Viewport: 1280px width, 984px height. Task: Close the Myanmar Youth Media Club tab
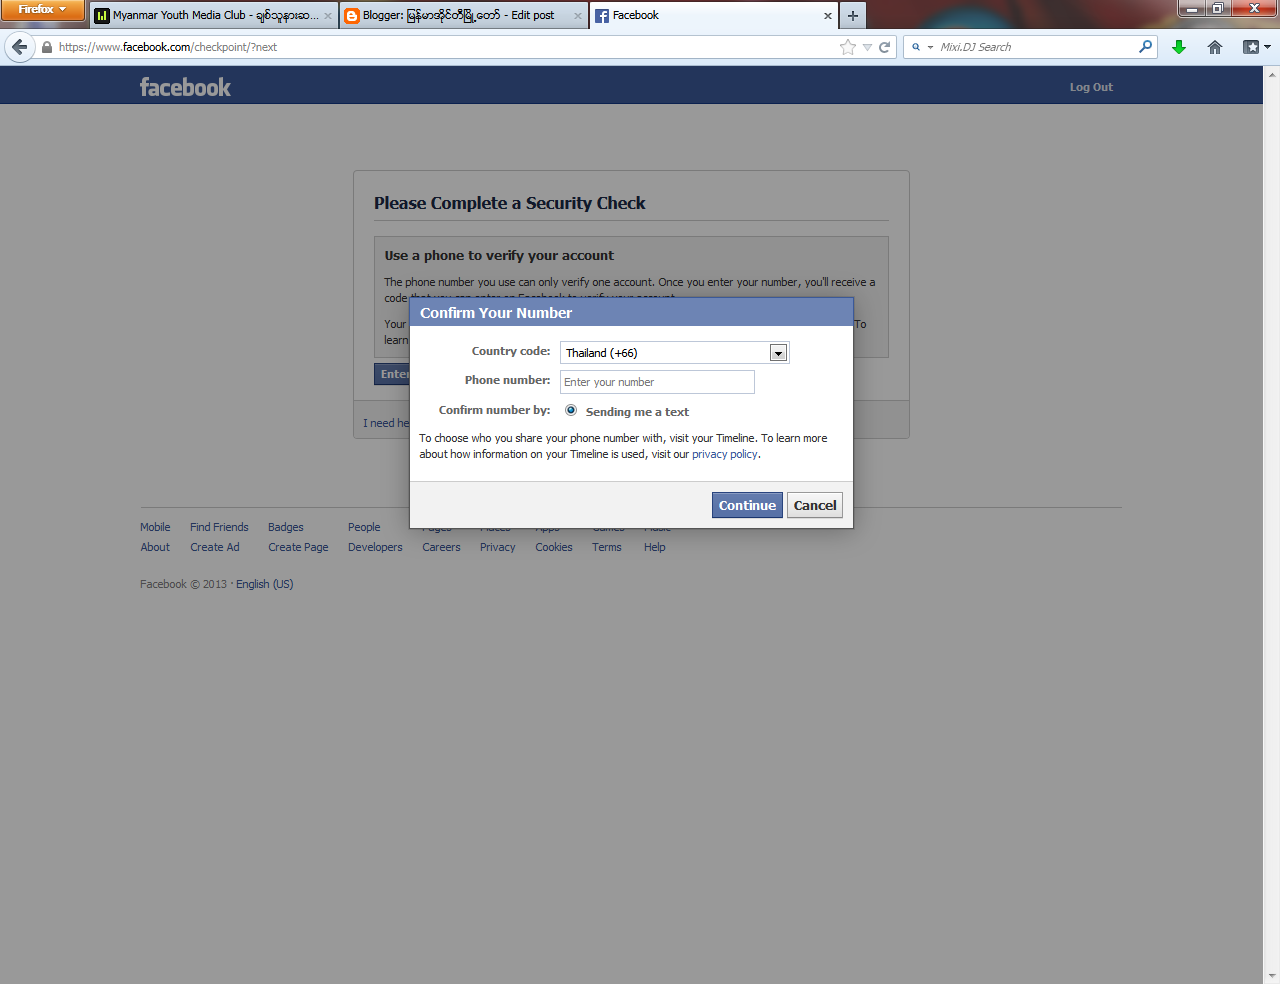328,16
